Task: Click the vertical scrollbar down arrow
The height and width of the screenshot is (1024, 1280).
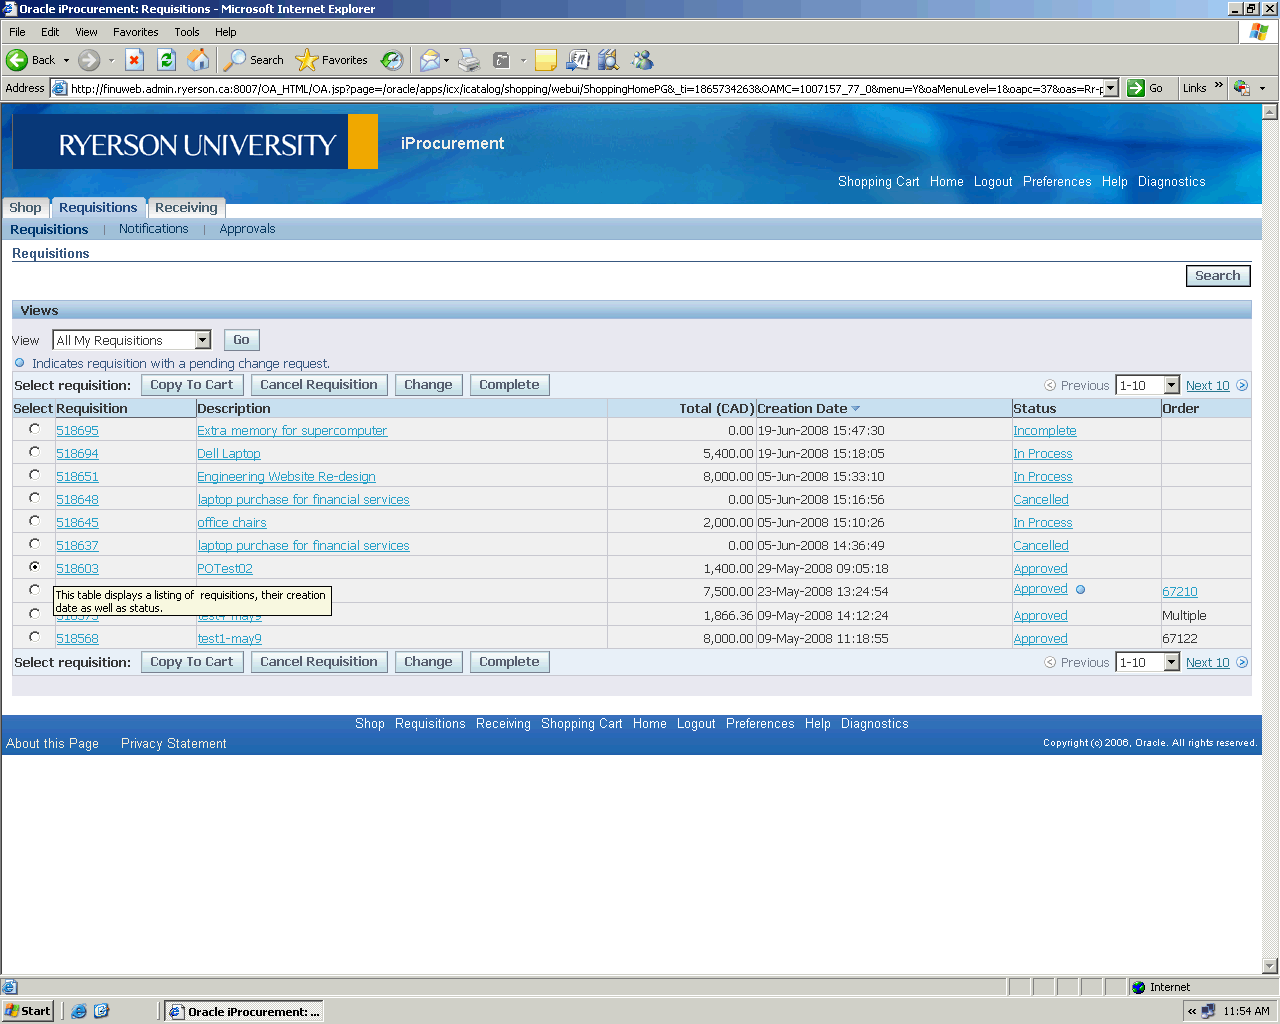Action: (x=1270, y=966)
